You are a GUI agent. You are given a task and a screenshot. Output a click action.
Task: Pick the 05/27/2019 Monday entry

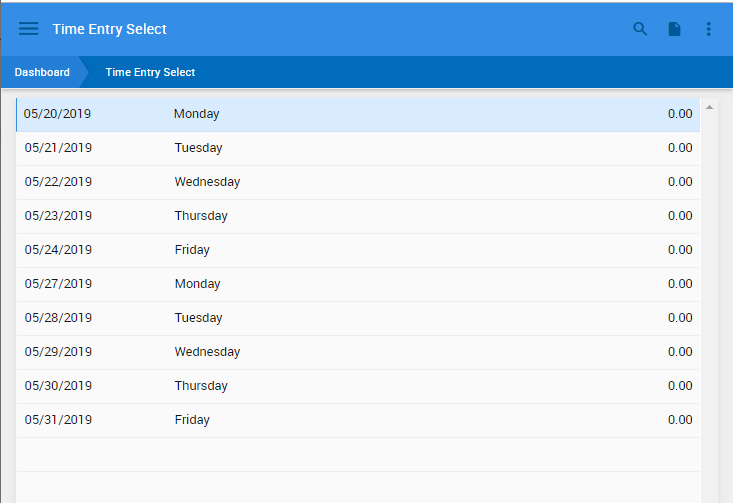358,285
